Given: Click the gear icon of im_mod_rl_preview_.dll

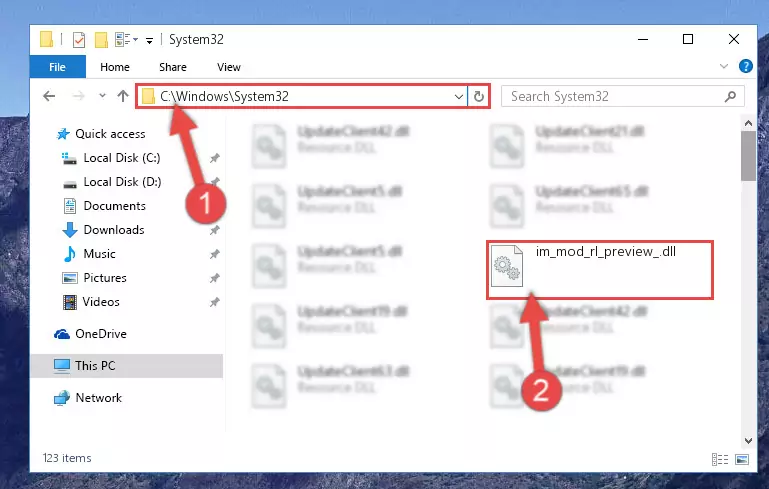Looking at the screenshot, I should coord(507,265).
